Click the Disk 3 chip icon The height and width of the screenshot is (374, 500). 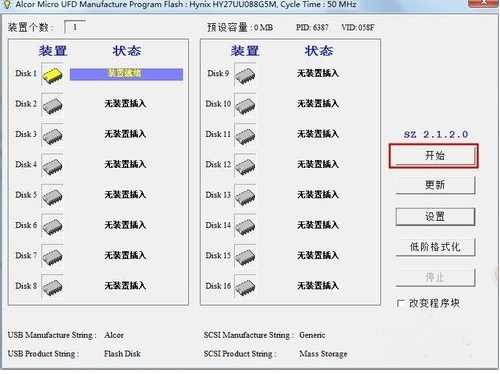coord(52,135)
